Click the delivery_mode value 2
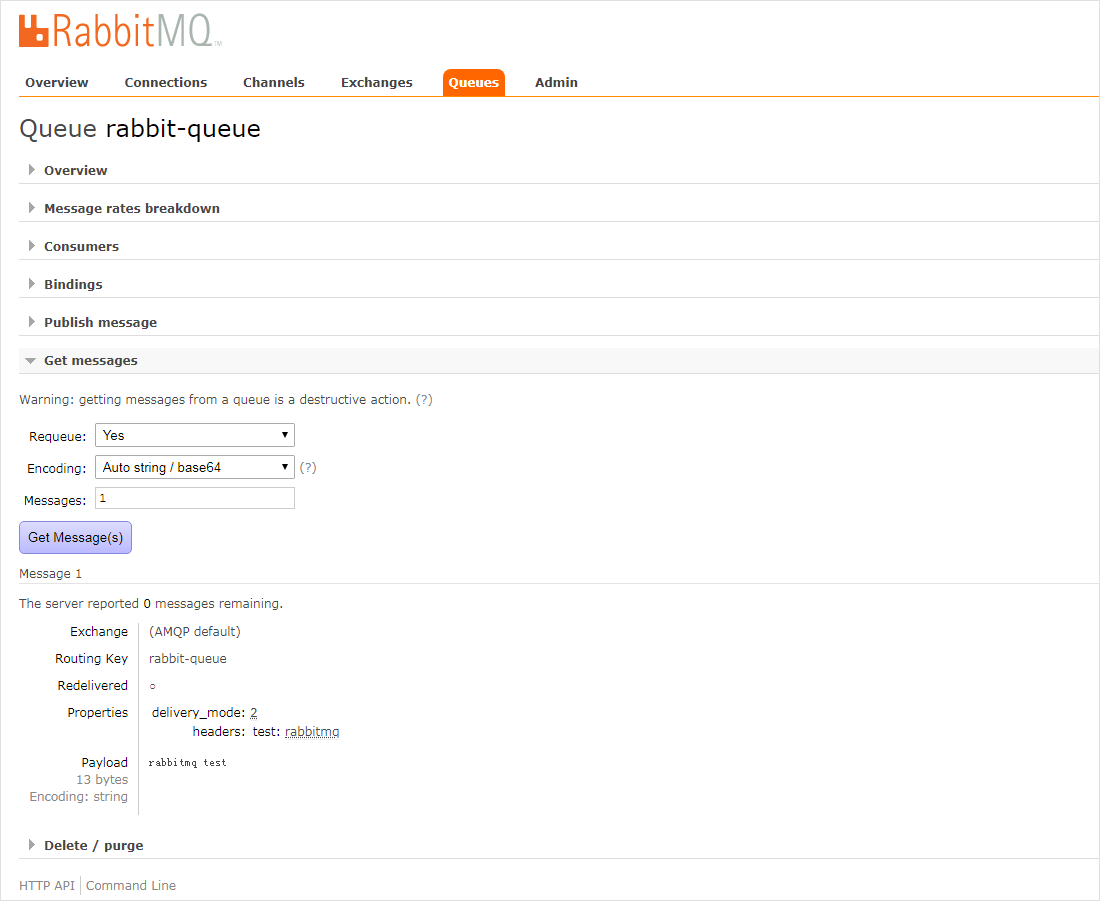 (x=253, y=713)
